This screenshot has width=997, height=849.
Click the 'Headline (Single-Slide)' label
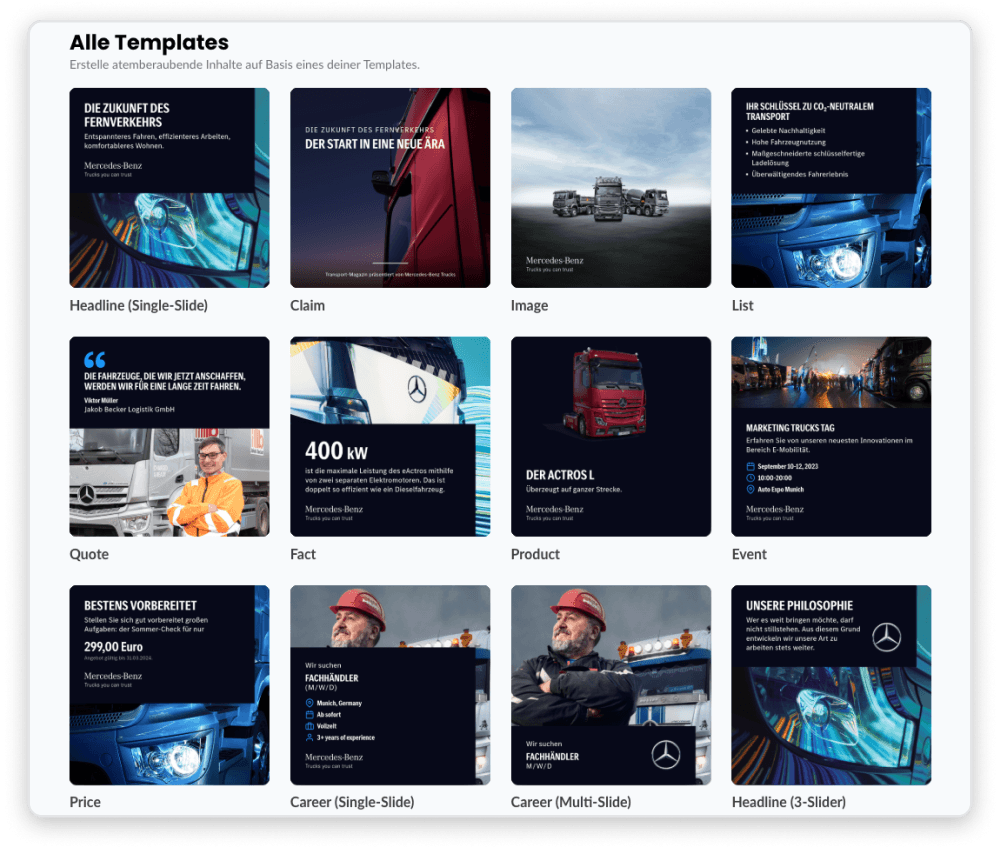pos(139,306)
